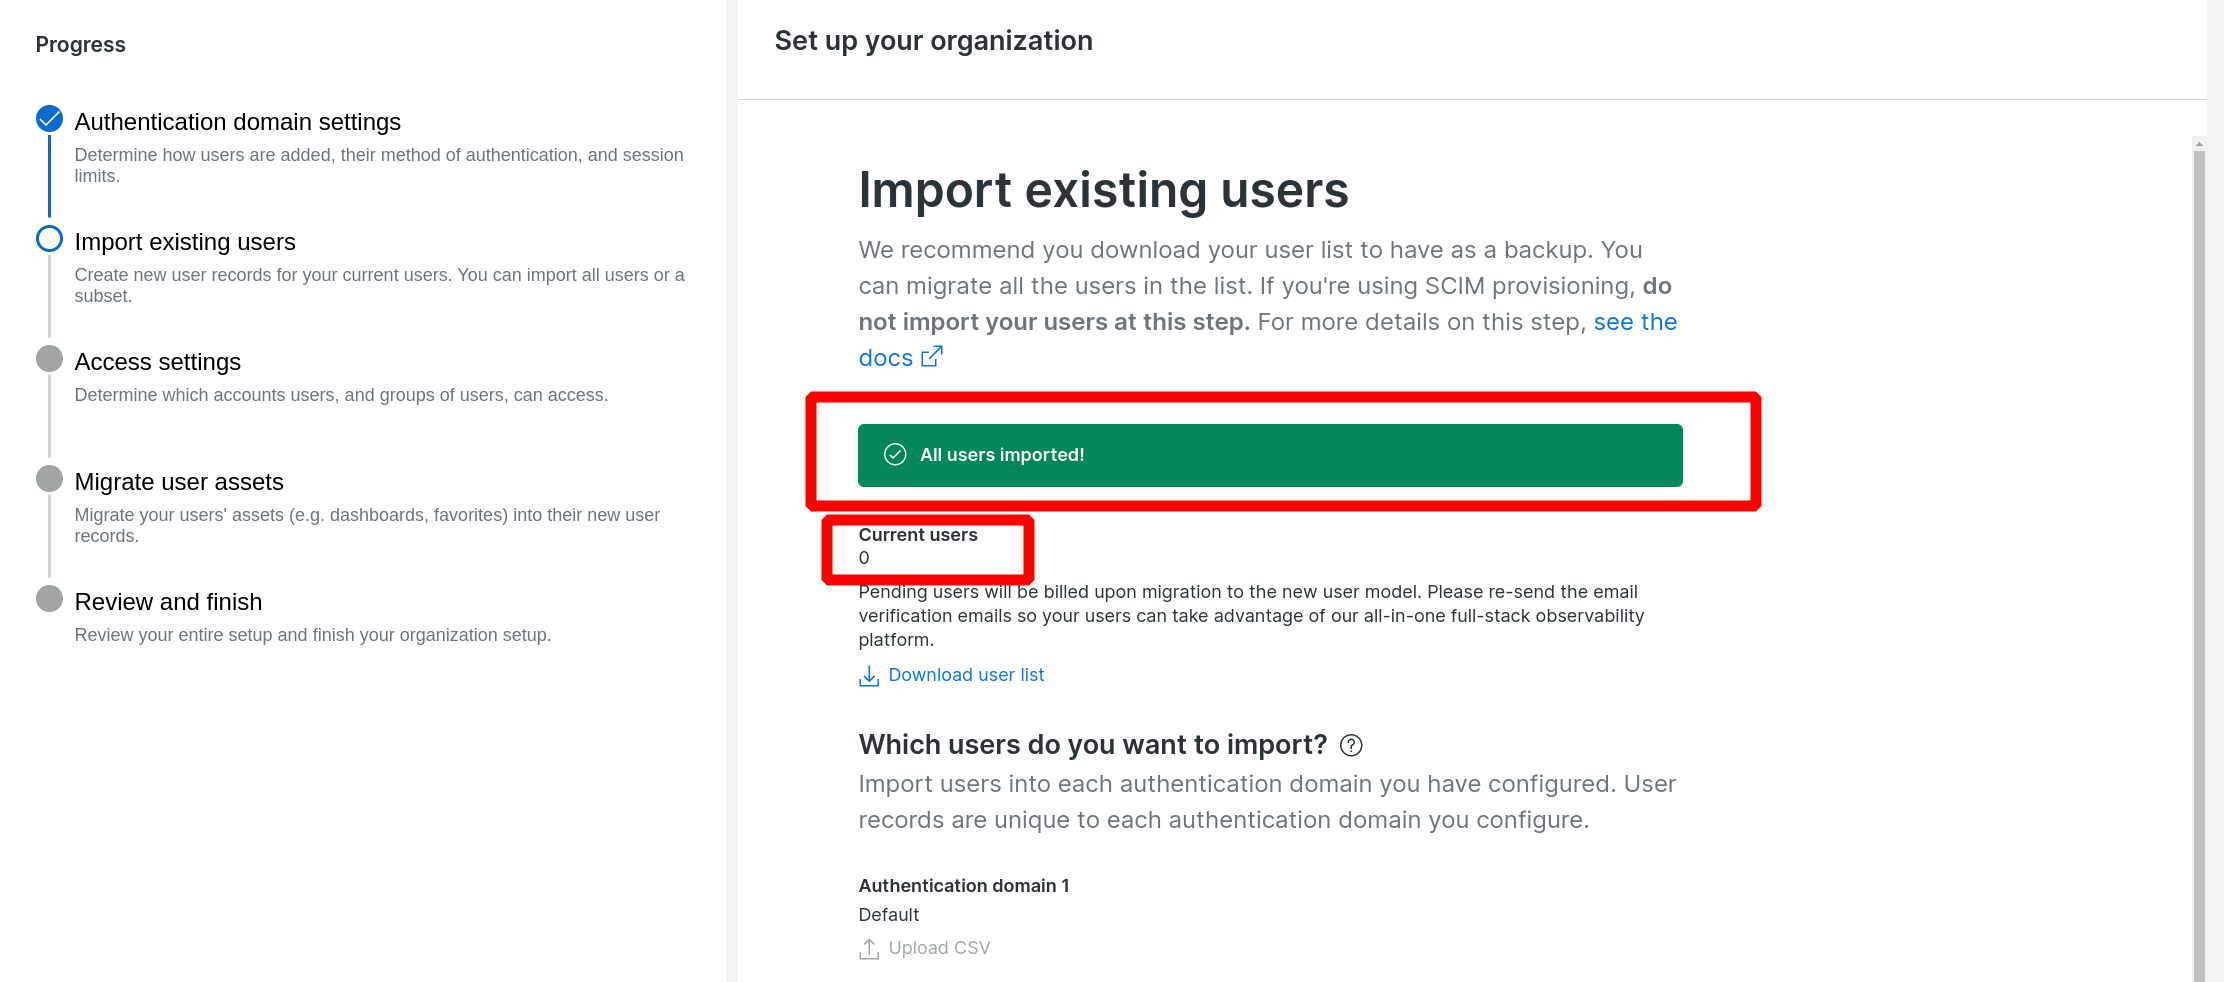
Task: Click the external link icon after docs
Action: point(931,357)
